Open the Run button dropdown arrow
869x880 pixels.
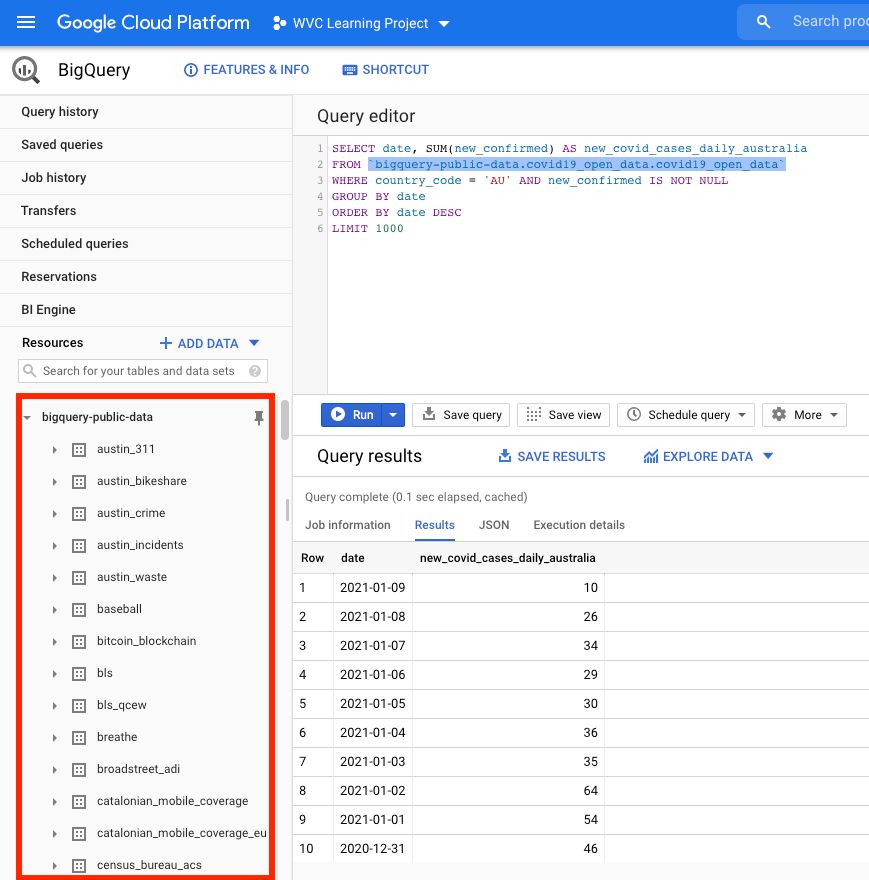[392, 415]
